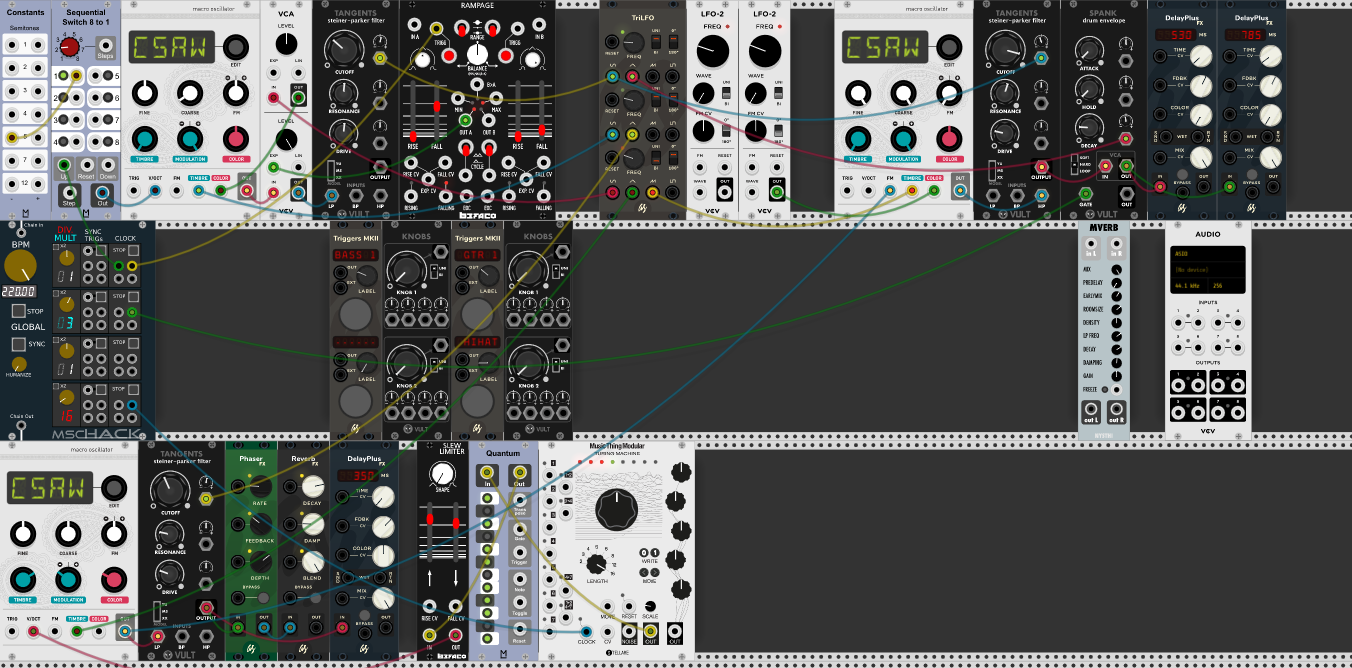1352x668 pixels.
Task: Click the Quantum In jack
Action: [487, 473]
